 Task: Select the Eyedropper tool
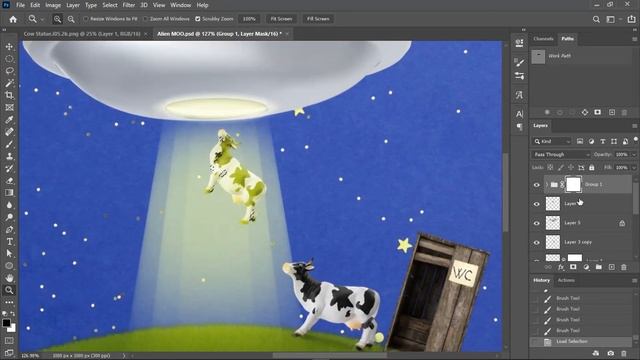coord(9,120)
